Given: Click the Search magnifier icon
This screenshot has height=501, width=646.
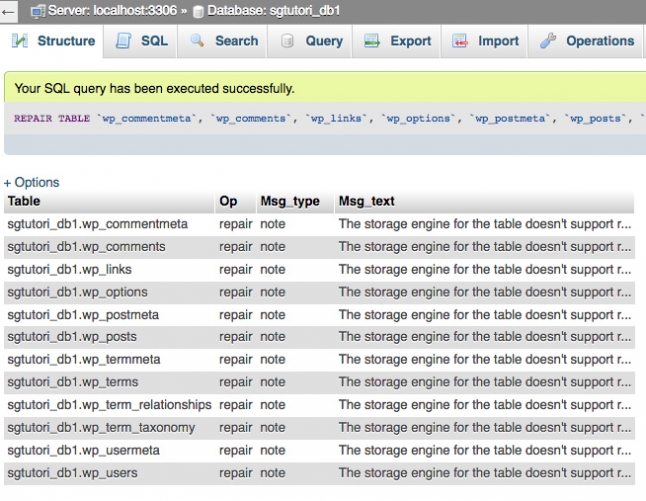Looking at the screenshot, I should click(197, 40).
